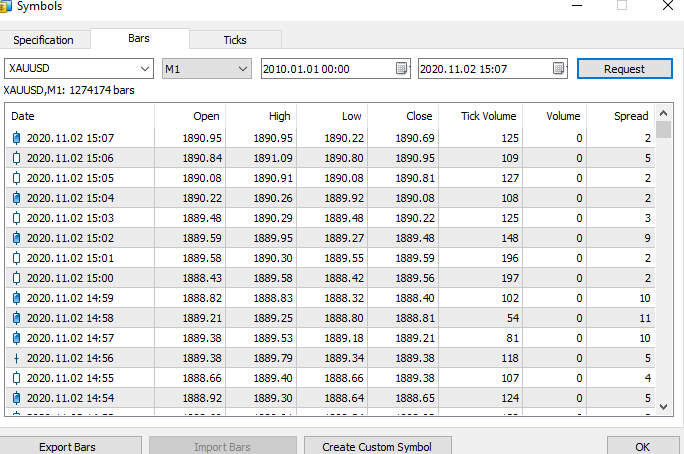Screen dimensions: 684x454
Task: Click the candlestick icon for the 15:01 bar
Action: [x=16, y=258]
